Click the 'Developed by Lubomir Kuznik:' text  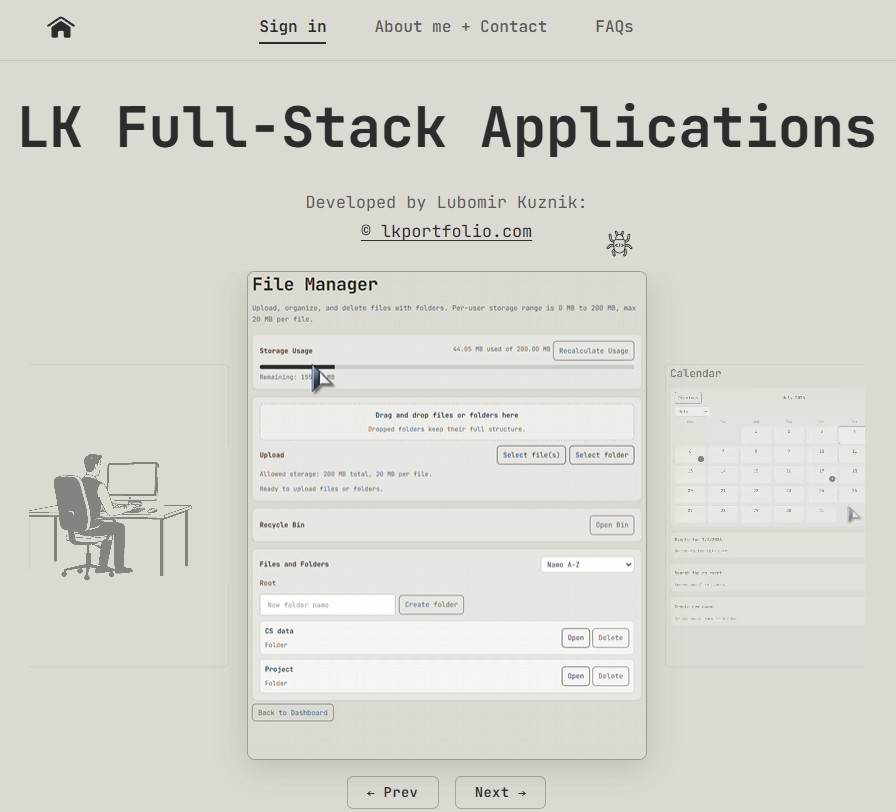coord(446,202)
